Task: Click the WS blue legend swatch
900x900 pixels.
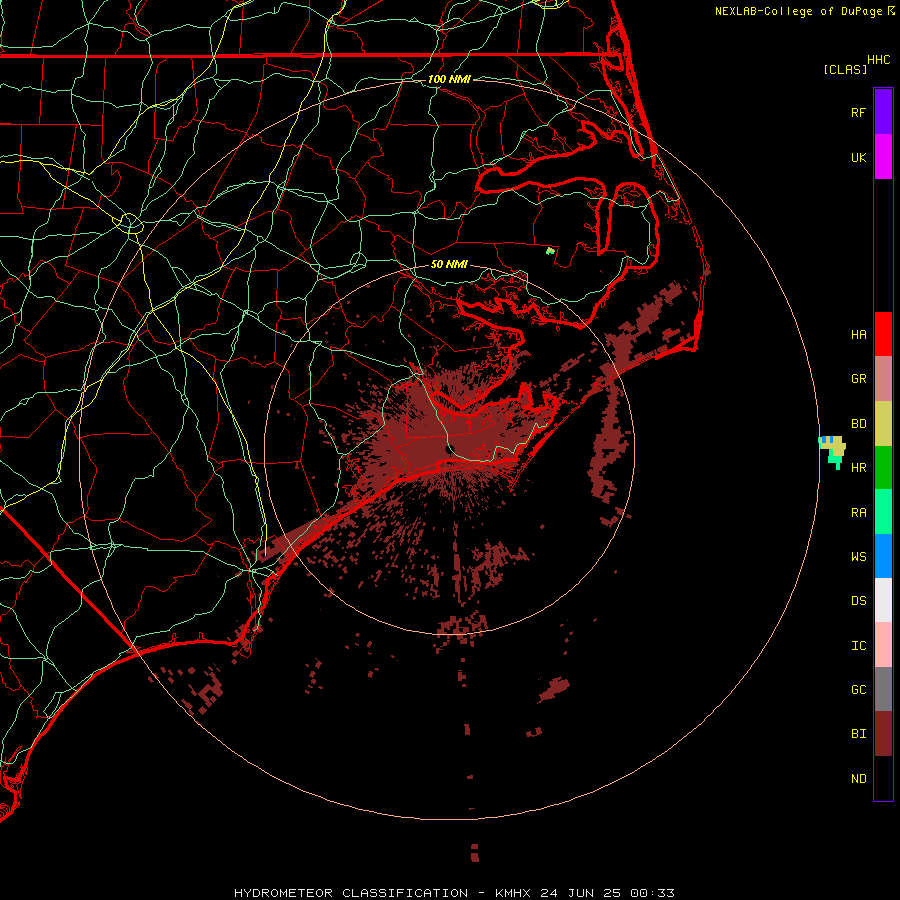Action: tap(883, 556)
